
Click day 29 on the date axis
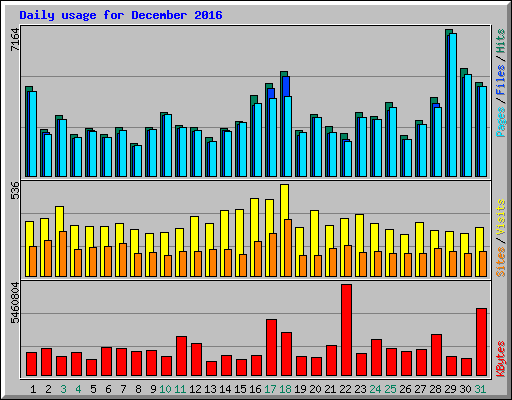[x=450, y=389]
